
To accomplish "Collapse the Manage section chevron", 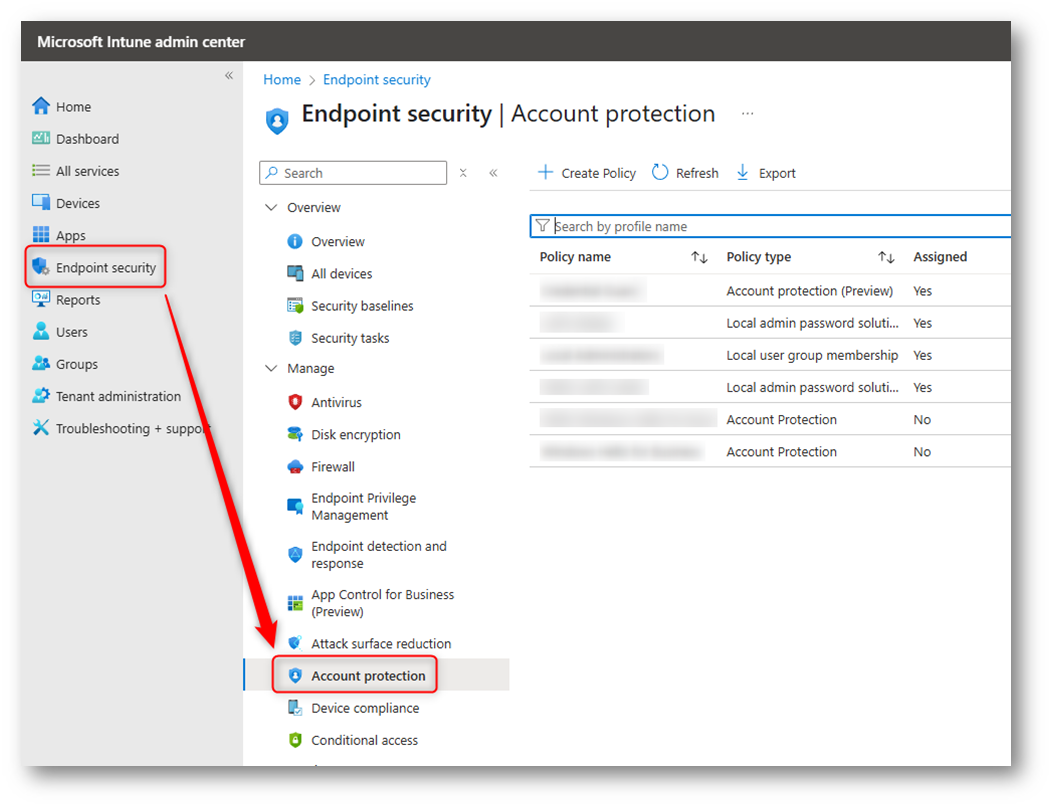I will click(271, 368).
